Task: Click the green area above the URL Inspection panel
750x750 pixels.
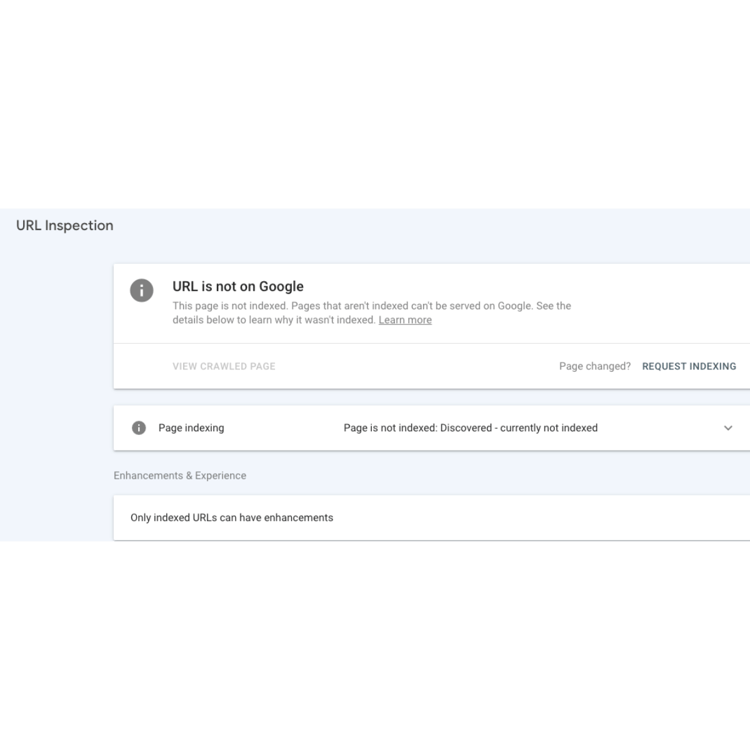Action: [x=375, y=100]
